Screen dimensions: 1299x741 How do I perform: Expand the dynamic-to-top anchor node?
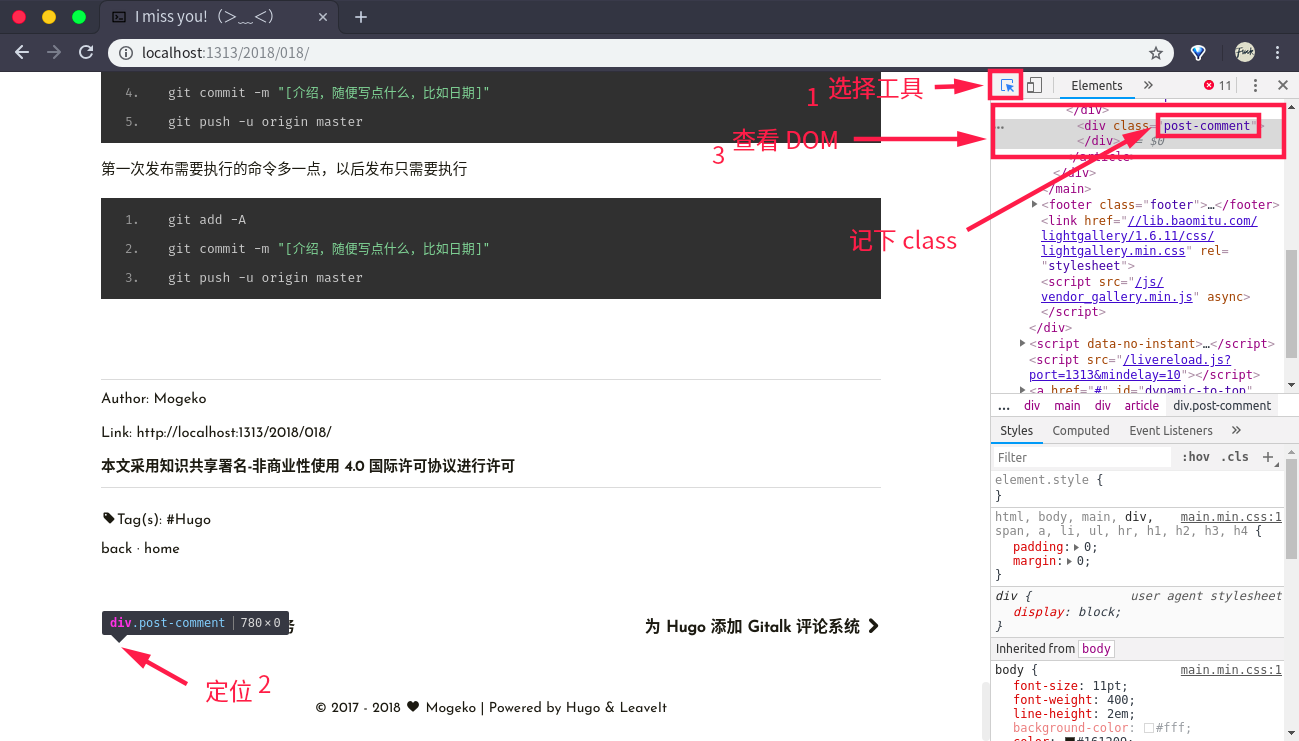1023,390
